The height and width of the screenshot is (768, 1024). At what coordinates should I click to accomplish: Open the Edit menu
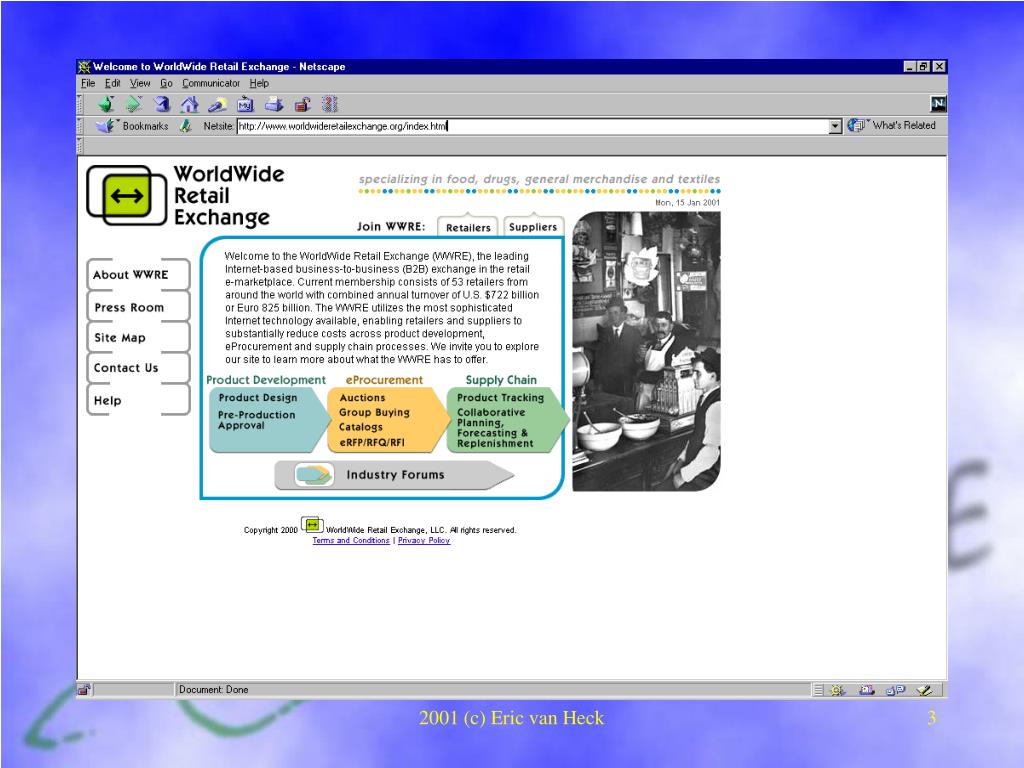coord(112,84)
